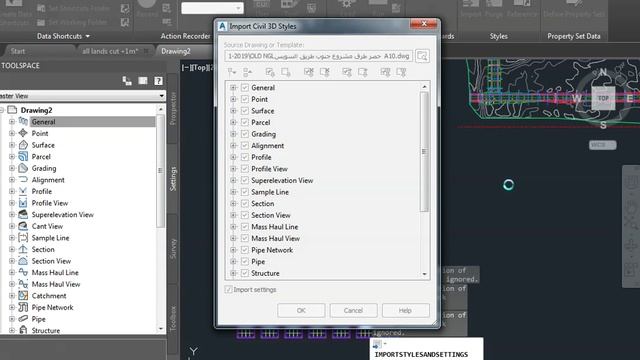The width and height of the screenshot is (640, 360).
Task: Uncheck the Surface styles checkbox
Action: [245, 111]
